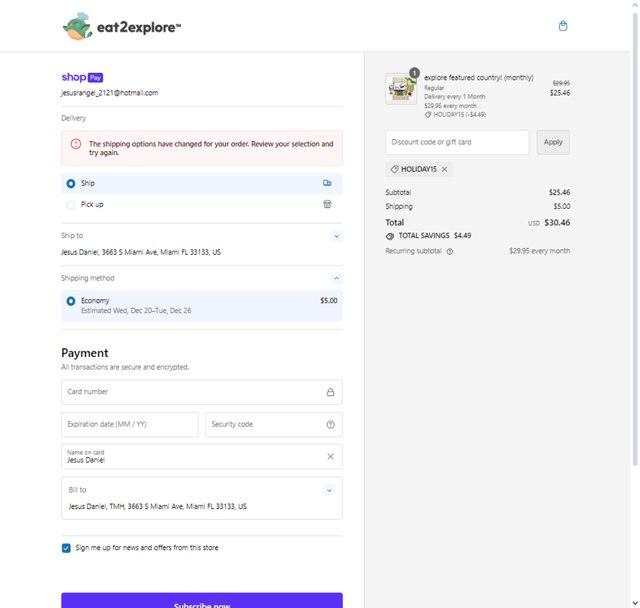Click the store icon in Pick up row
Image resolution: width=640 pixels, height=608 pixels.
pyautogui.click(x=327, y=204)
